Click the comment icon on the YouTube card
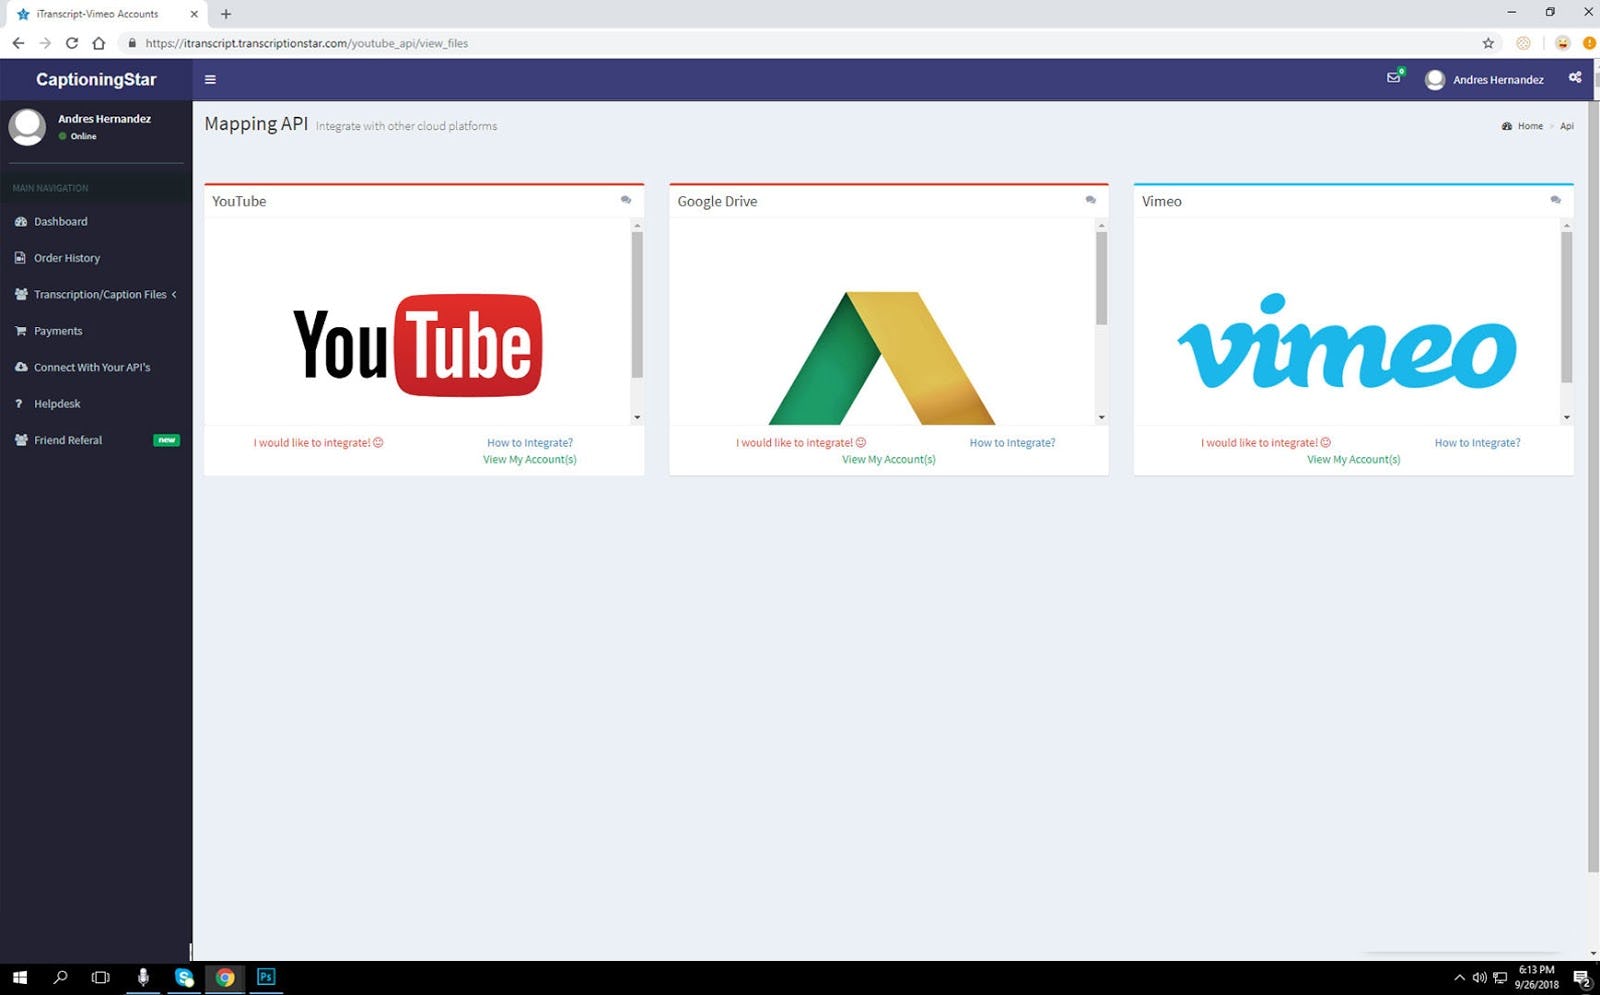Image resolution: width=1600 pixels, height=995 pixels. tap(626, 200)
